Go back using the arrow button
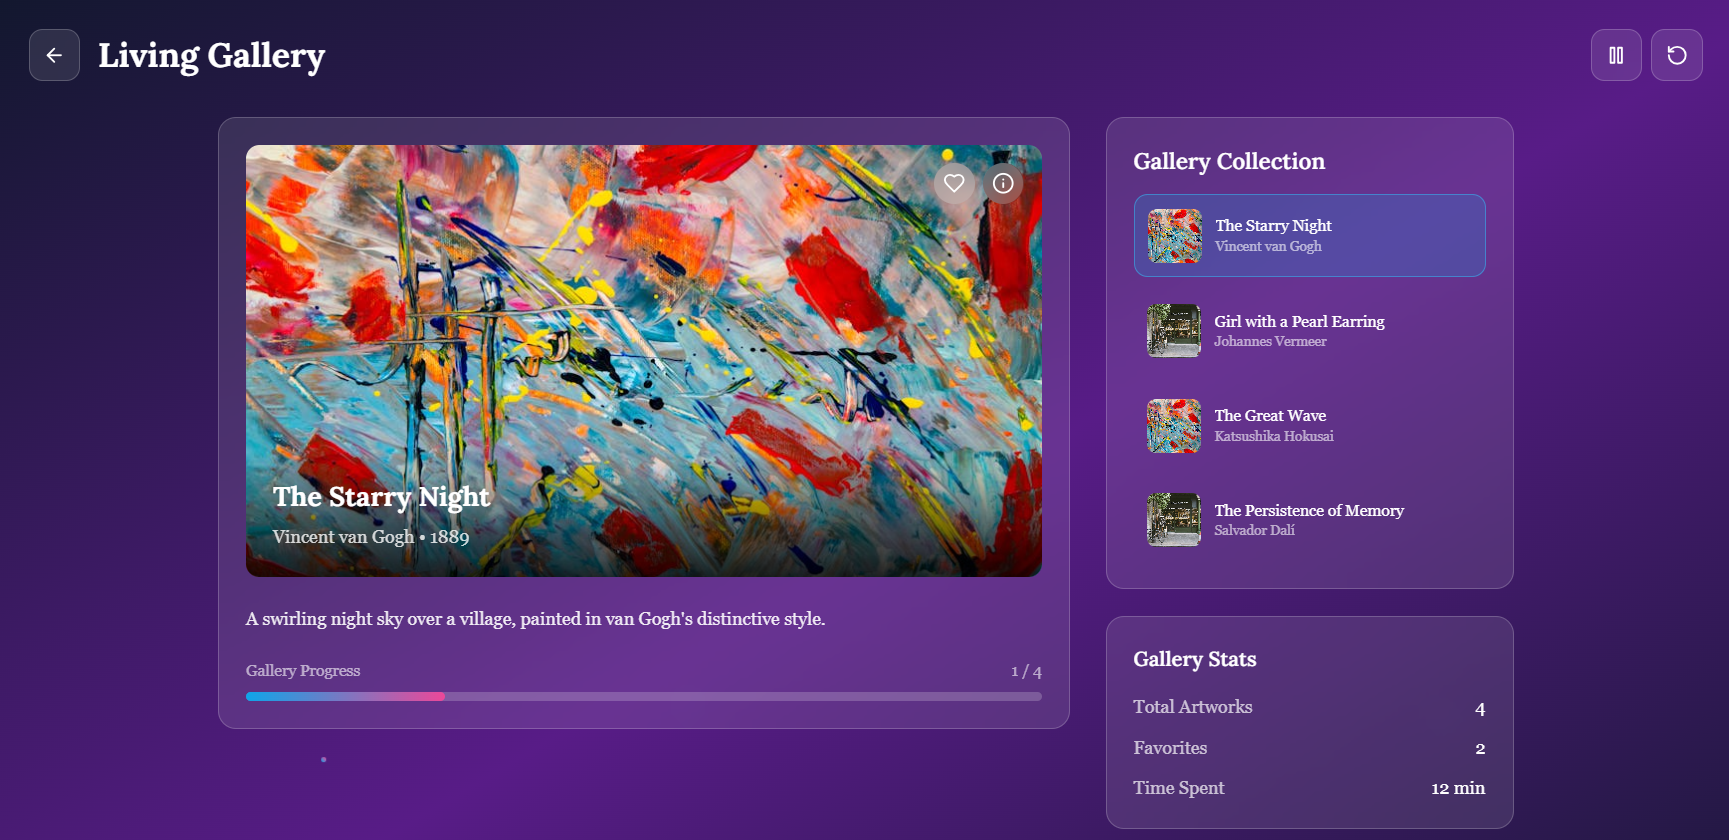This screenshot has height=840, width=1729. [x=54, y=55]
